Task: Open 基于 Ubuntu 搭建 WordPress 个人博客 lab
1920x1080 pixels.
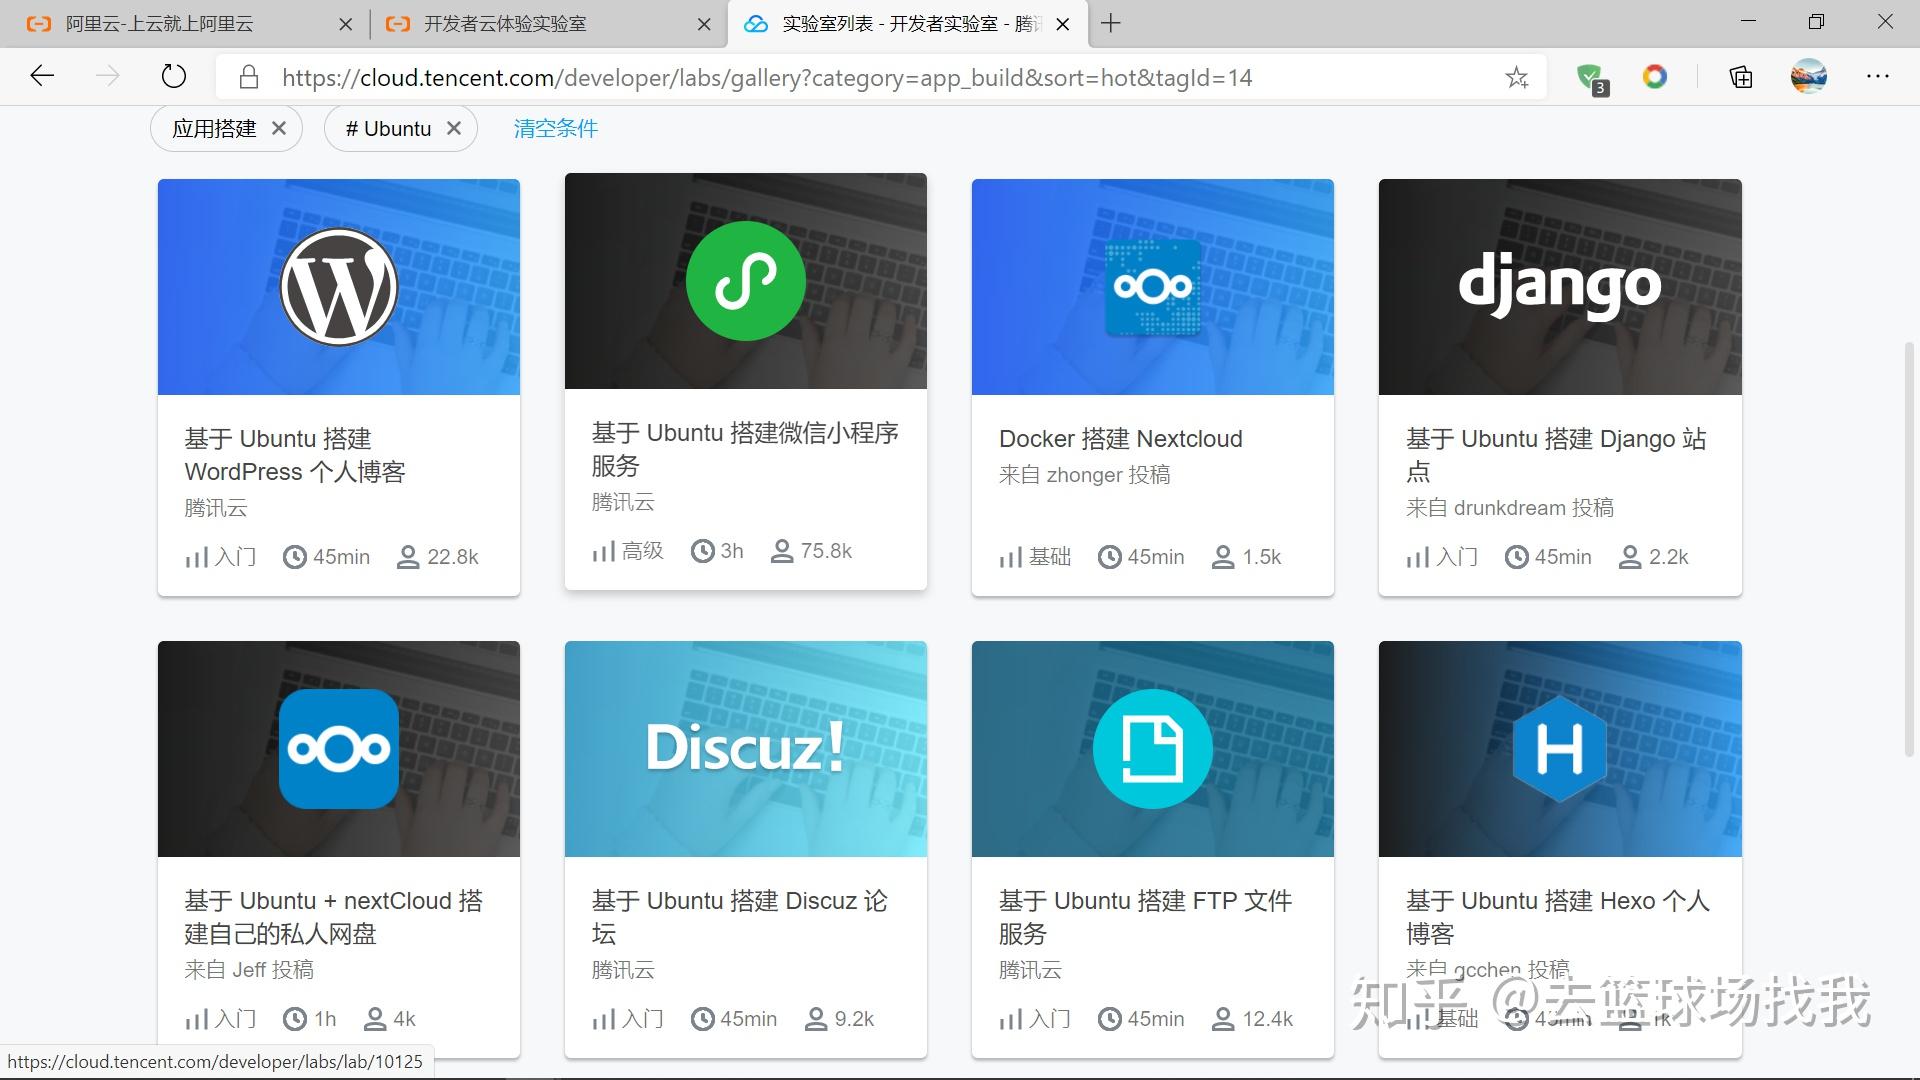Action: pyautogui.click(x=295, y=455)
